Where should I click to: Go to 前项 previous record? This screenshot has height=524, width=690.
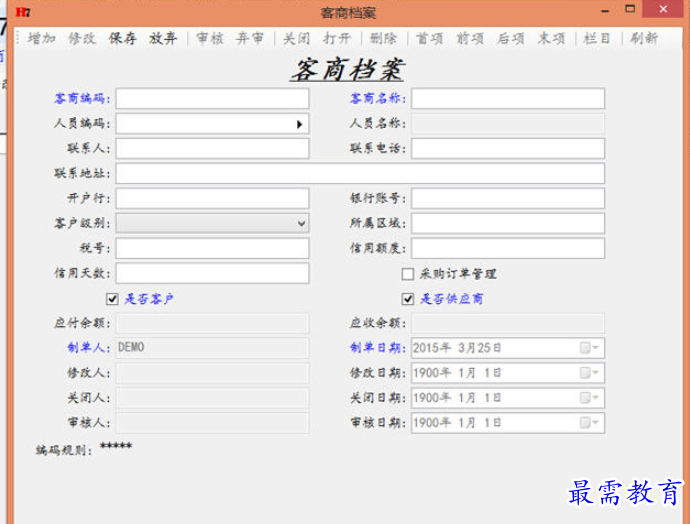point(470,39)
